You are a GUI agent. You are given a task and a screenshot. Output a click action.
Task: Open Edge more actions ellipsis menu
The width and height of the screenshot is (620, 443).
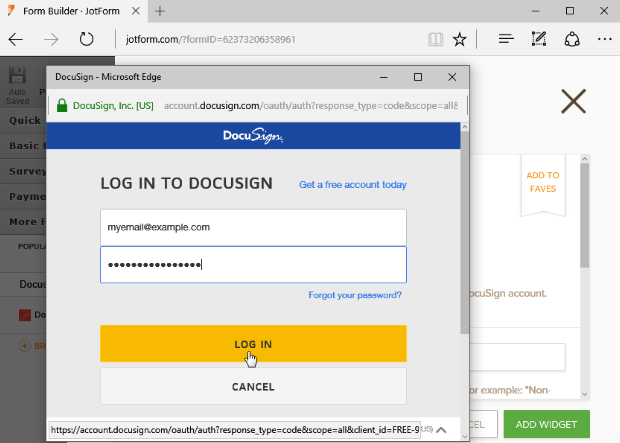tap(605, 39)
